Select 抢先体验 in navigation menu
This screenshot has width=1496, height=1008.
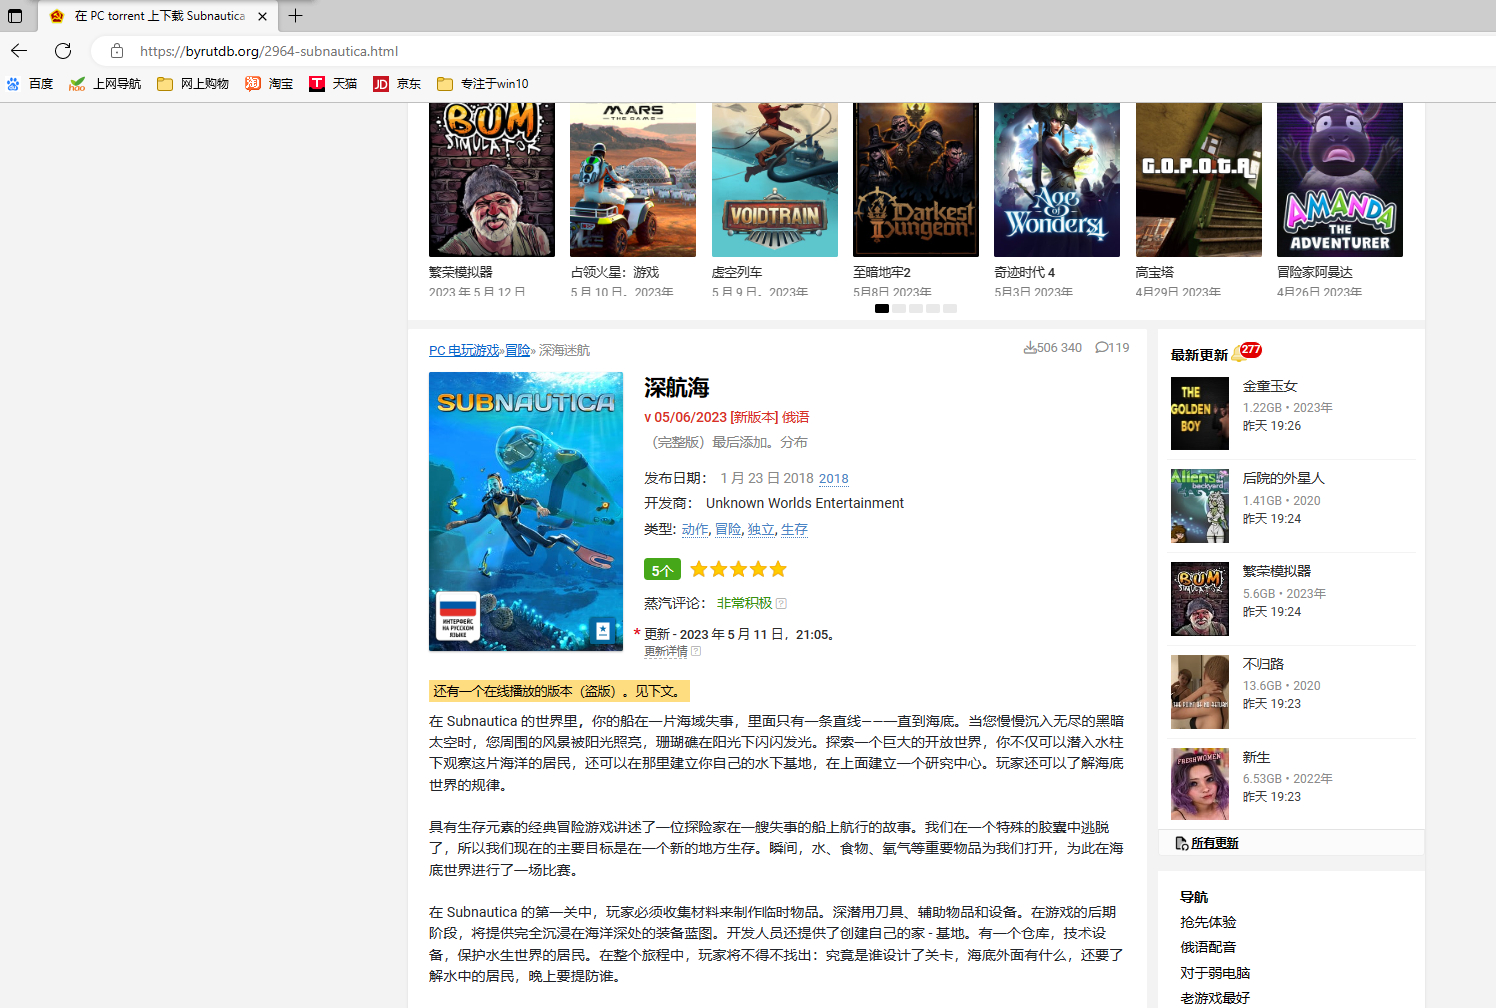pyautogui.click(x=1208, y=922)
